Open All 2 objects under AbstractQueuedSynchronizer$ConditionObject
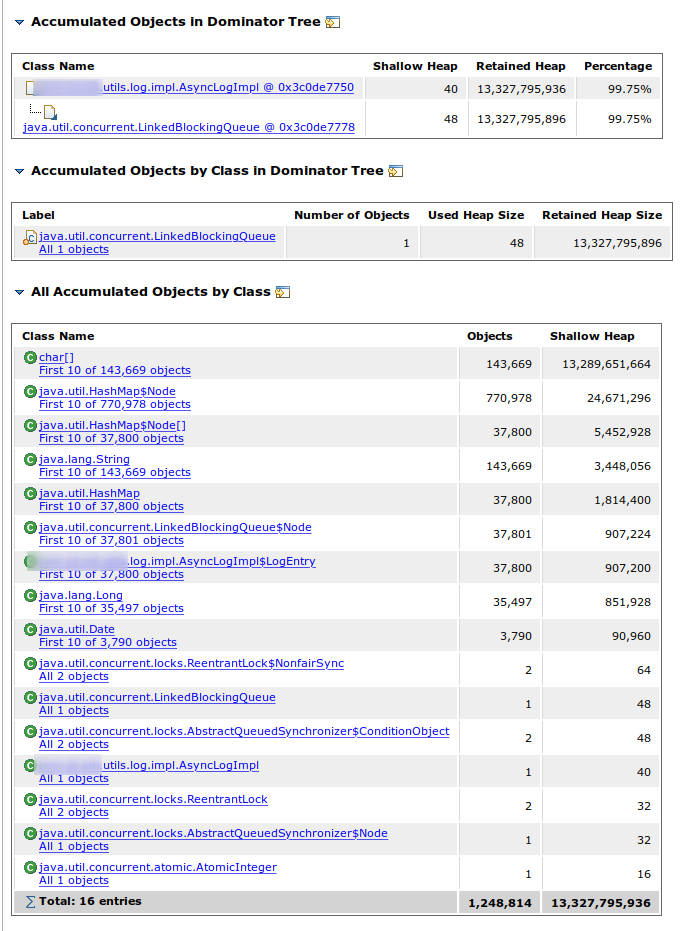The image size is (692, 931). click(74, 744)
